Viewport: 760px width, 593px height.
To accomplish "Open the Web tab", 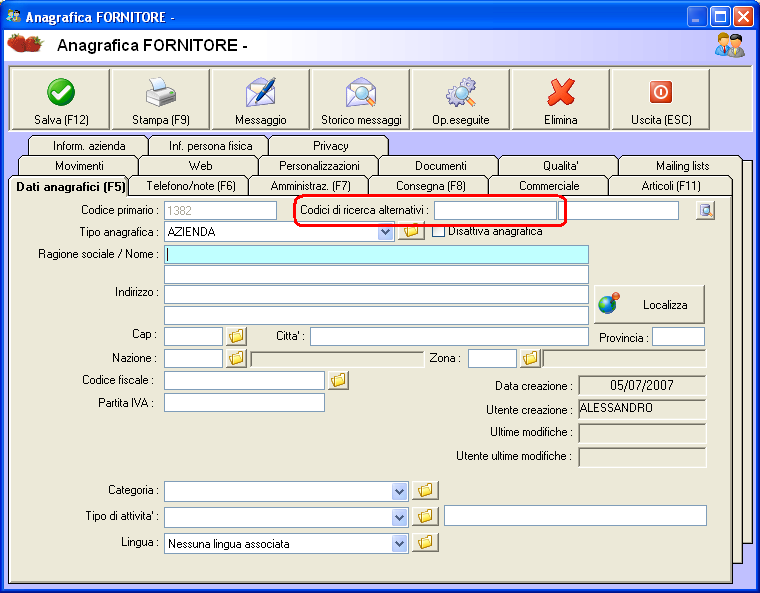I will tap(200, 166).
